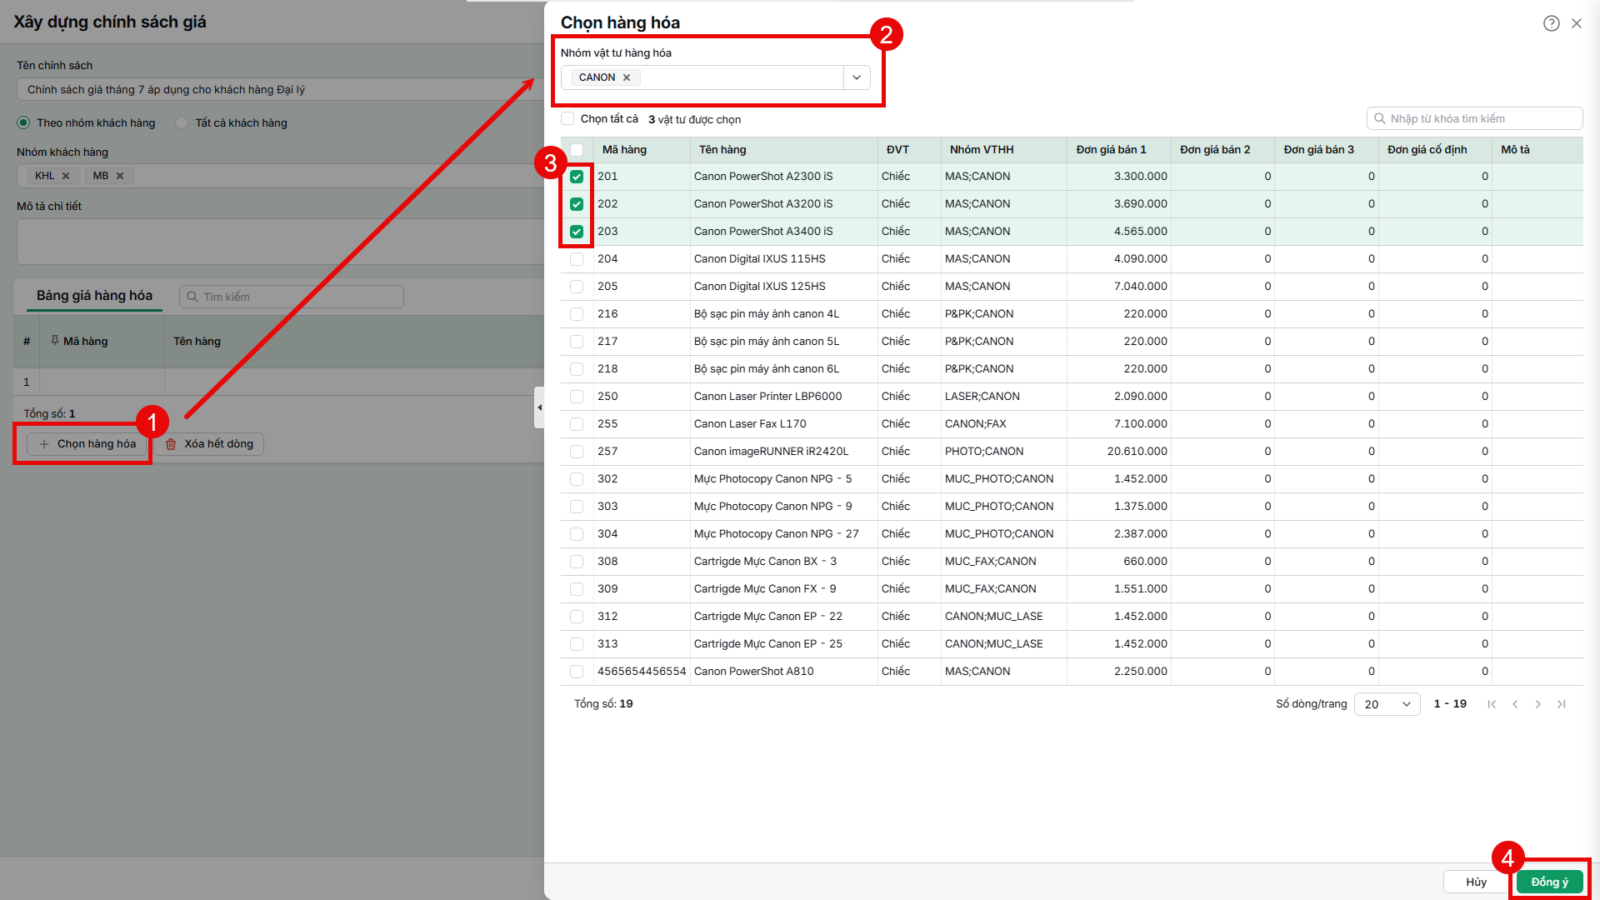The width and height of the screenshot is (1600, 900).
Task: Collapse the side panel with the arrow handle
Action: pyautogui.click(x=539, y=407)
